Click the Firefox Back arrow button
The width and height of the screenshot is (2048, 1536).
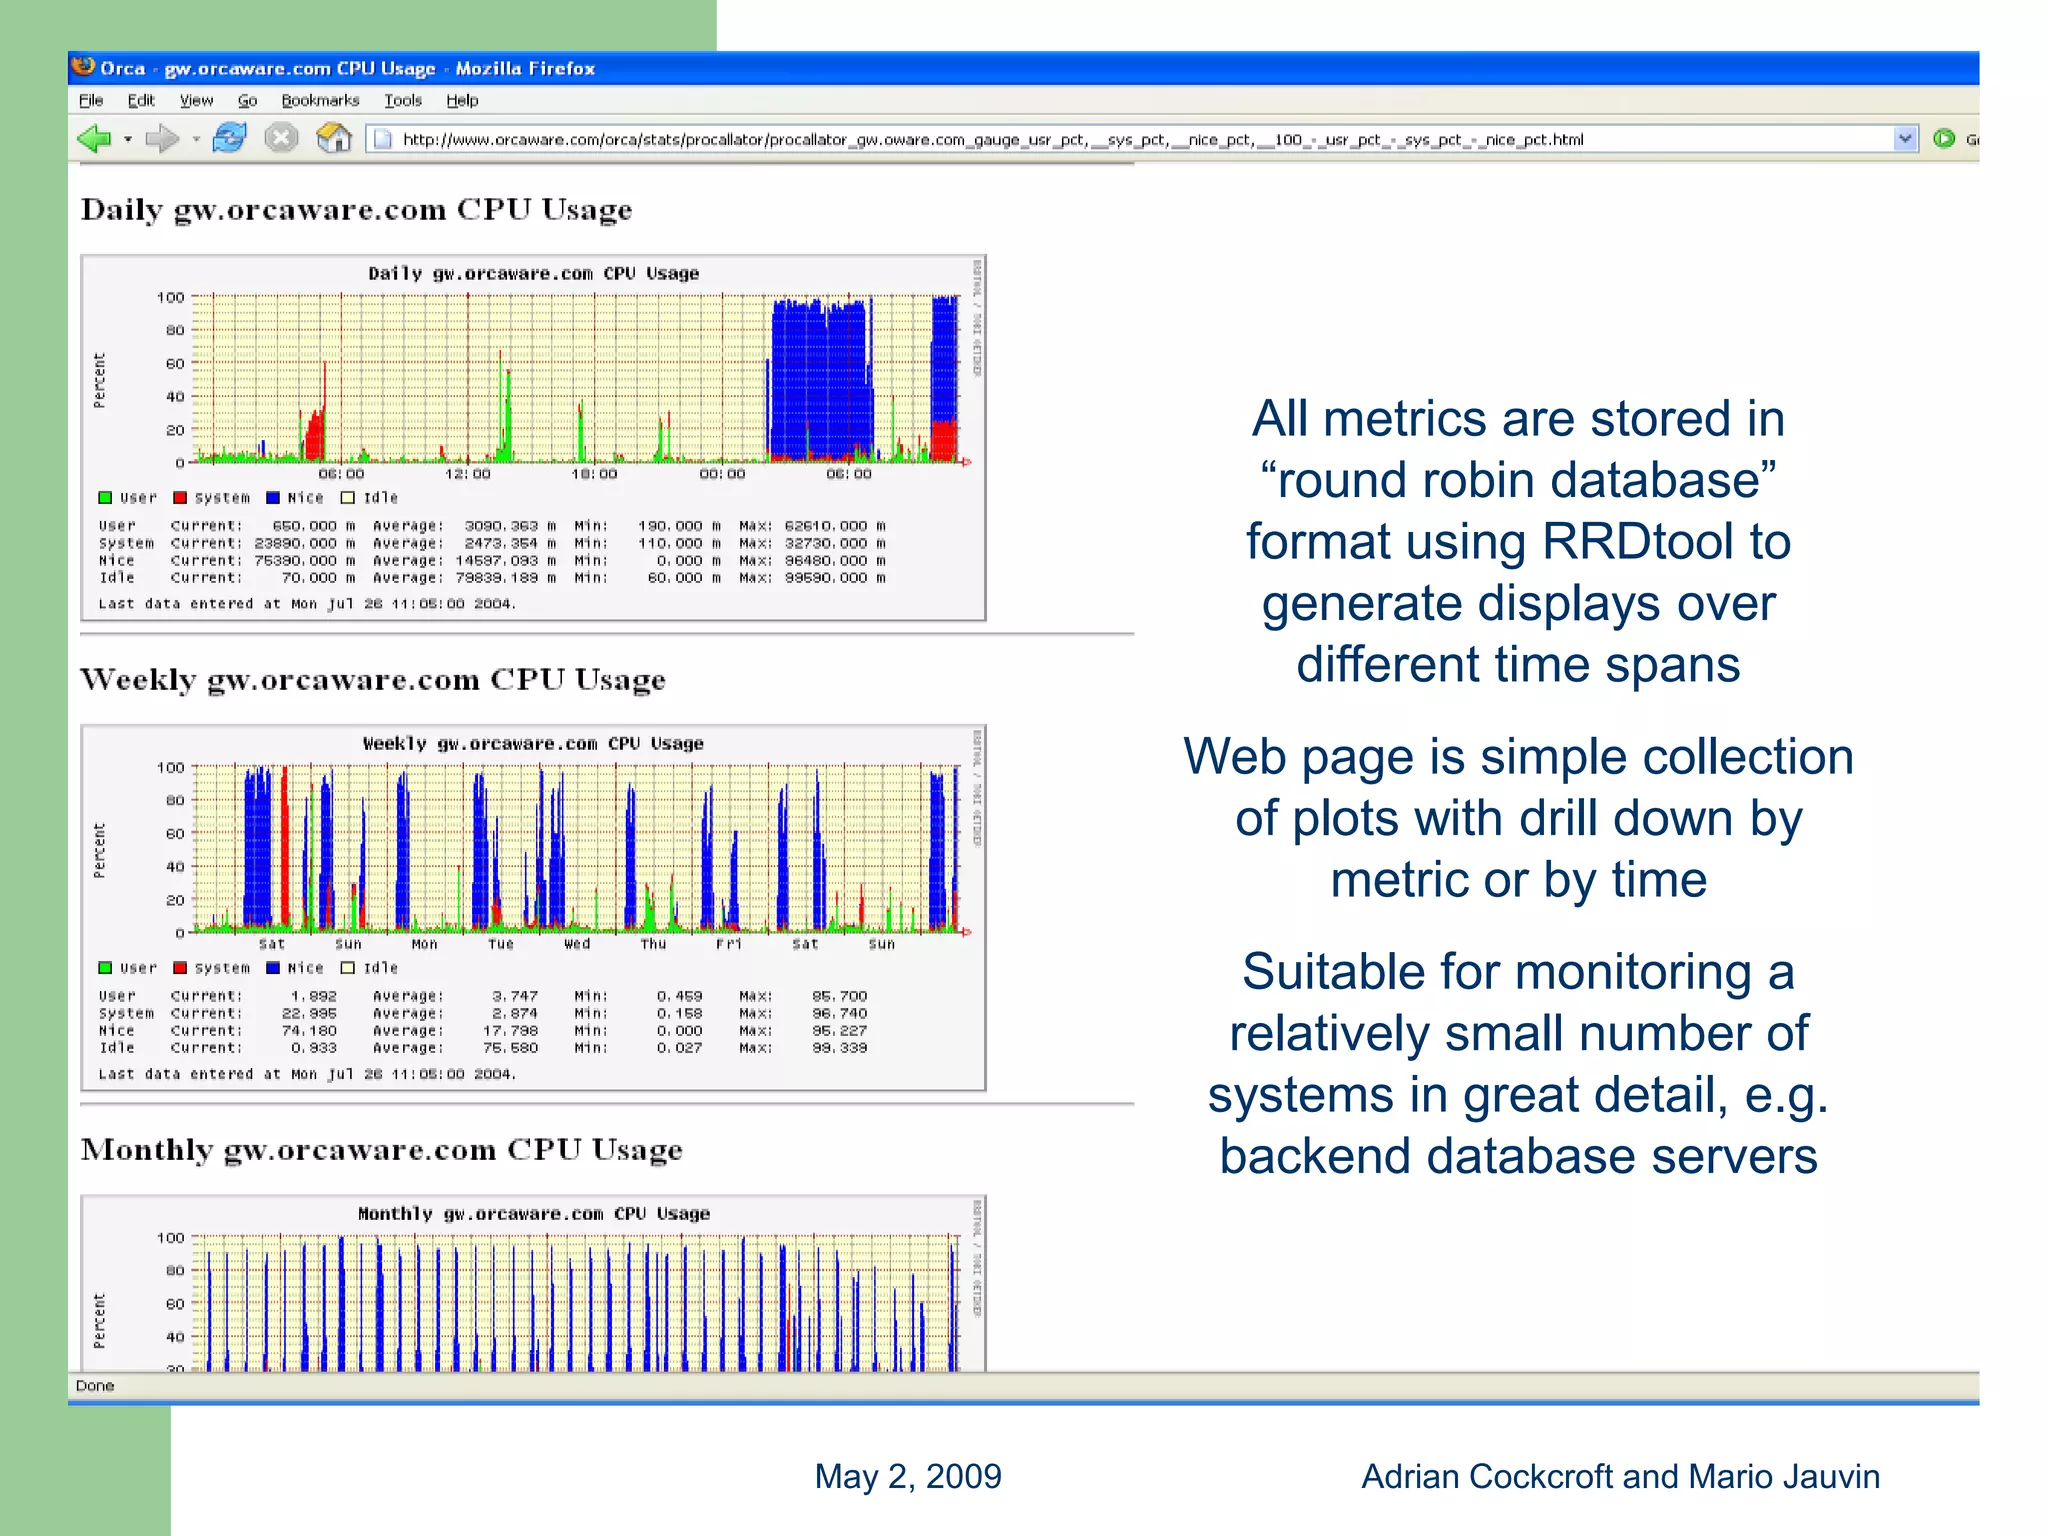(95, 138)
